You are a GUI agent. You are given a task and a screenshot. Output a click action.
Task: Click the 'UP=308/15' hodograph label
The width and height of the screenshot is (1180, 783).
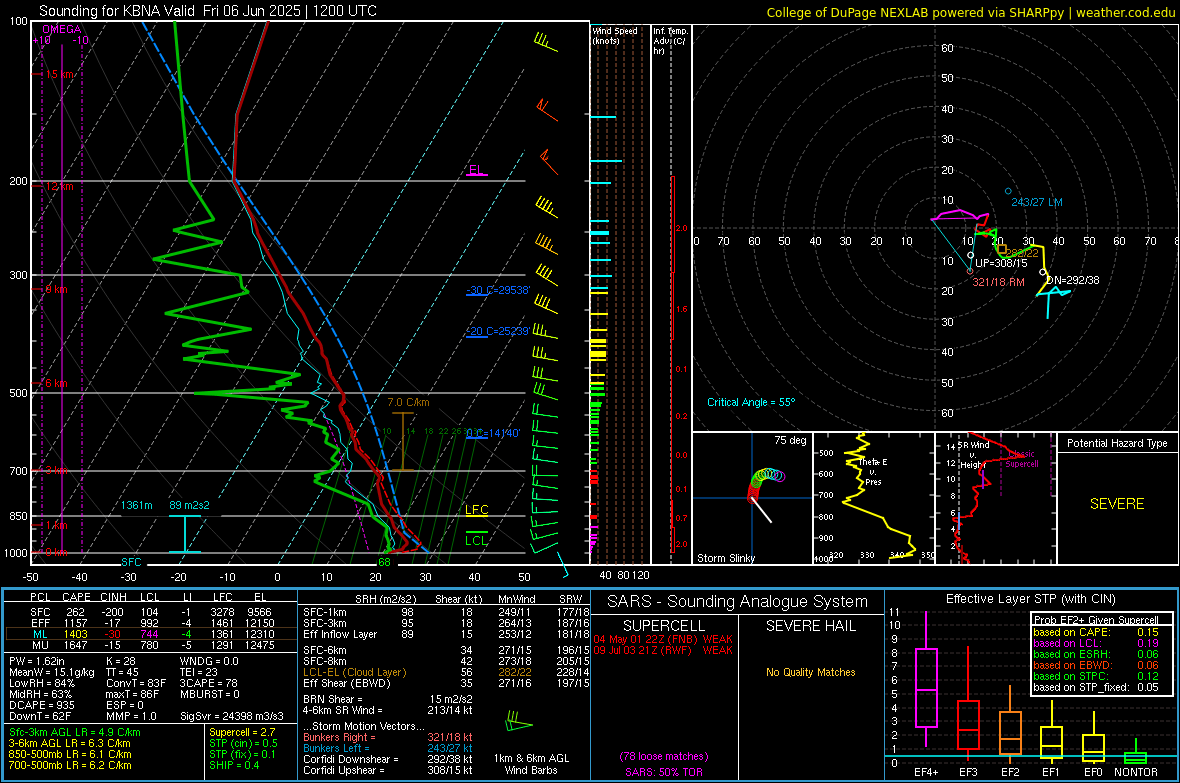[x=1002, y=264]
